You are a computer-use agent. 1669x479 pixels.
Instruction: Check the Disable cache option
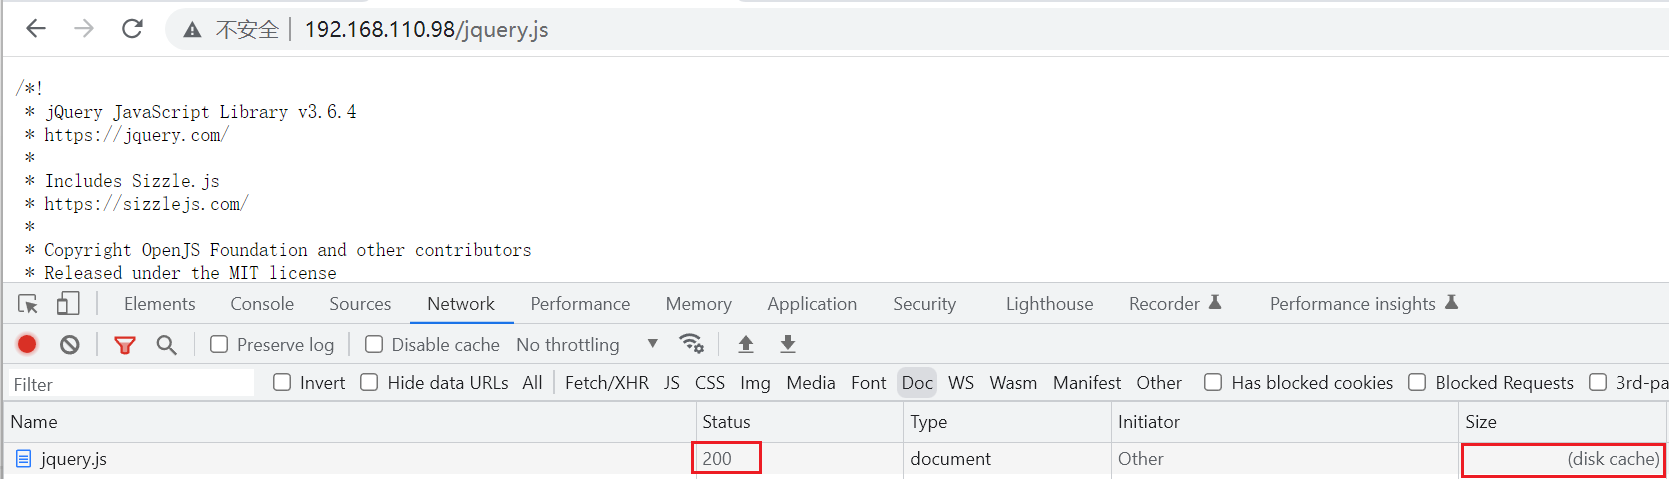(x=374, y=345)
